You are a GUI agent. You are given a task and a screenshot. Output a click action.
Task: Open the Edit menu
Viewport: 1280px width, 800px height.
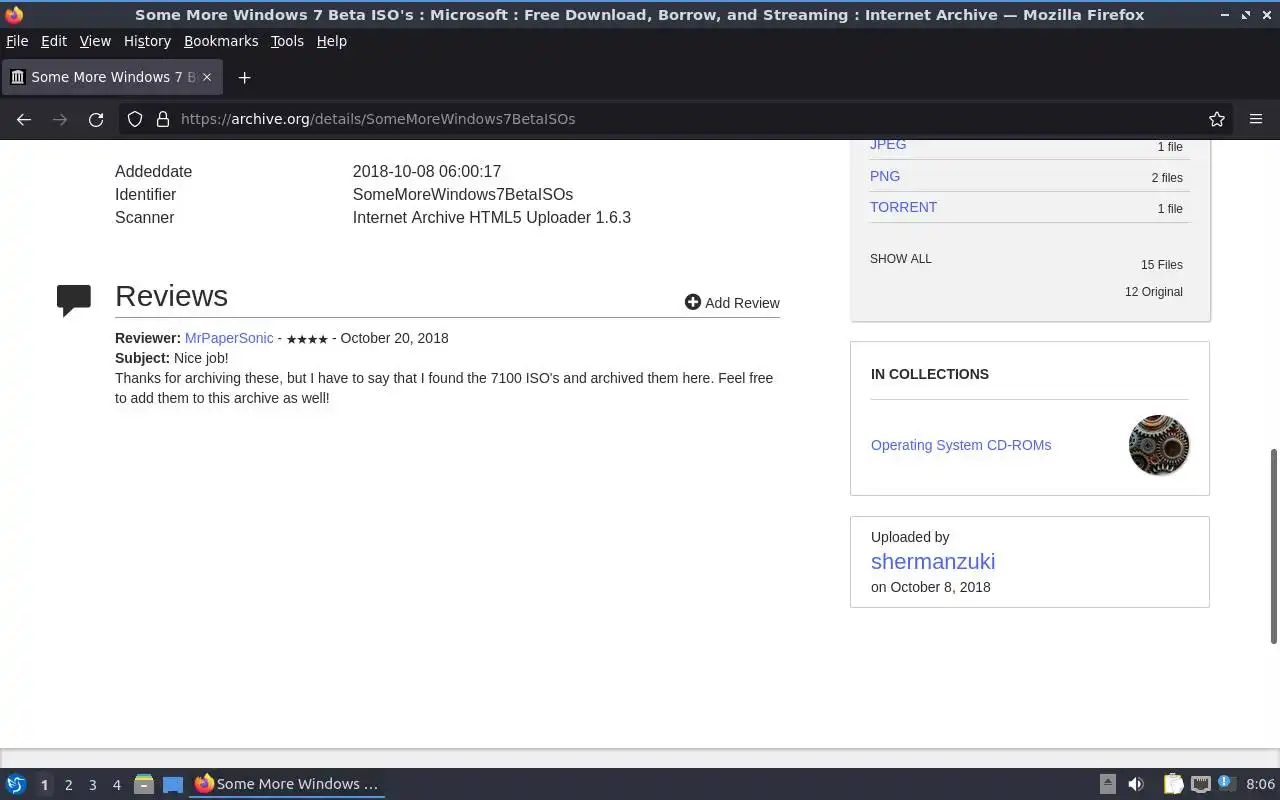(54, 41)
